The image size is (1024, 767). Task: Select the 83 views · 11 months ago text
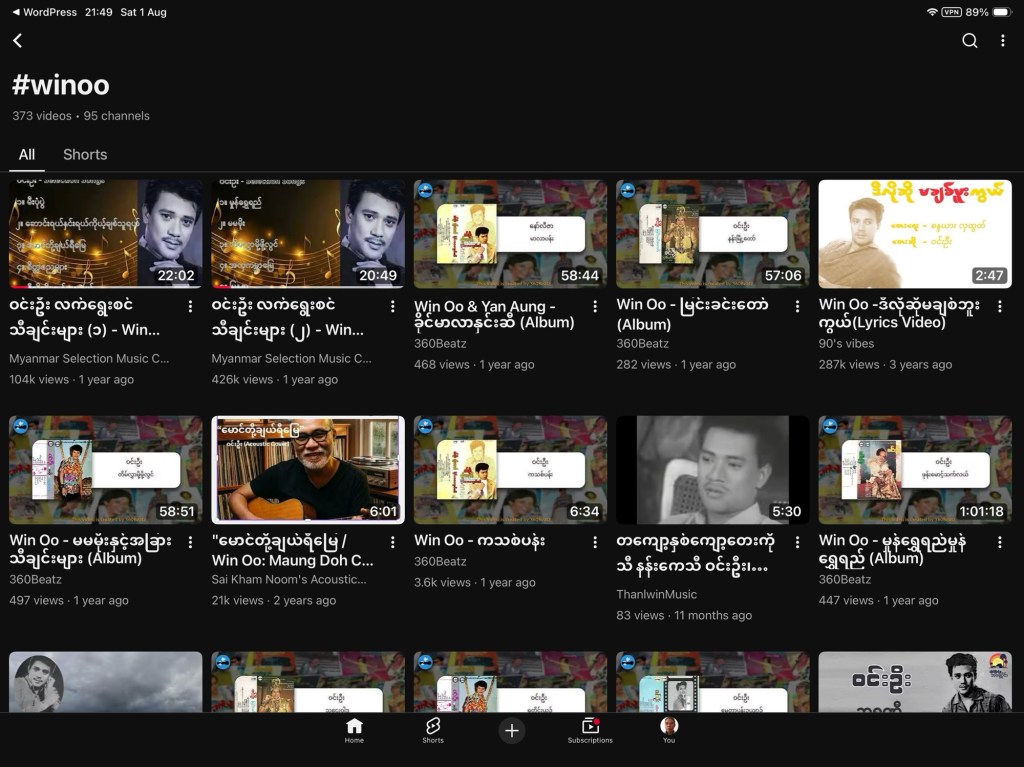click(x=684, y=615)
